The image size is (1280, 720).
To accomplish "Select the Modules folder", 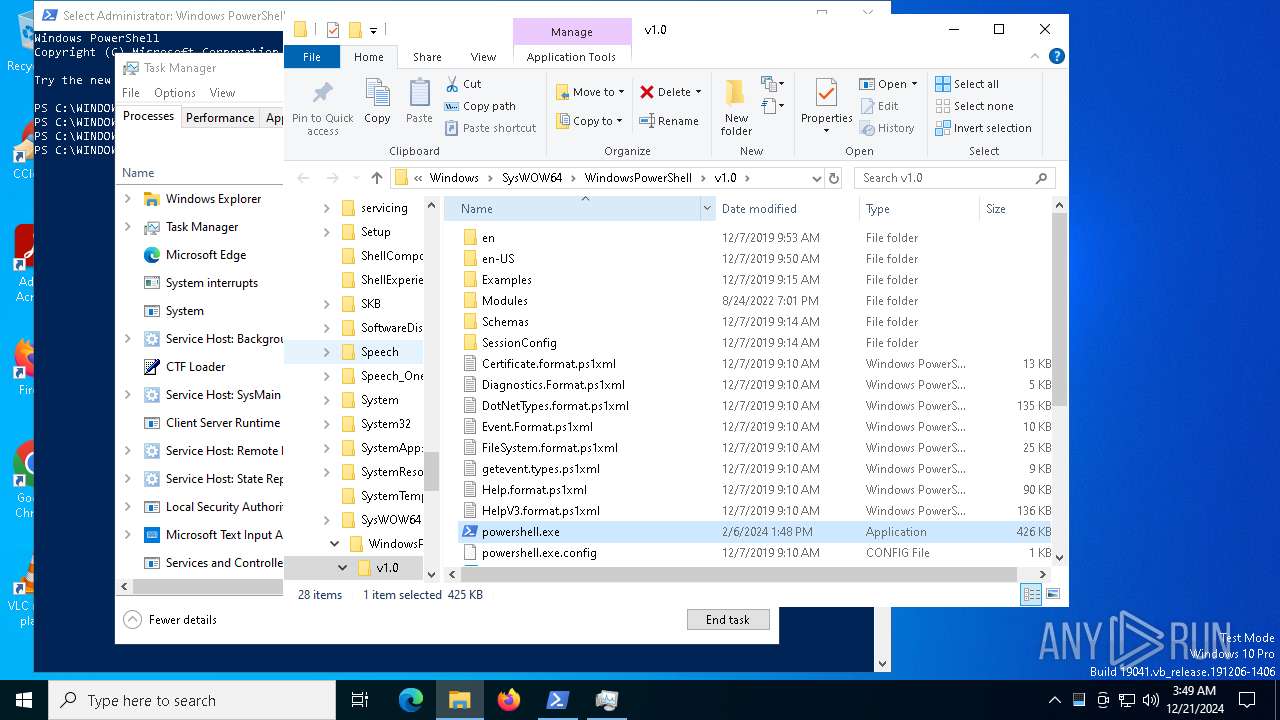I will (504, 301).
